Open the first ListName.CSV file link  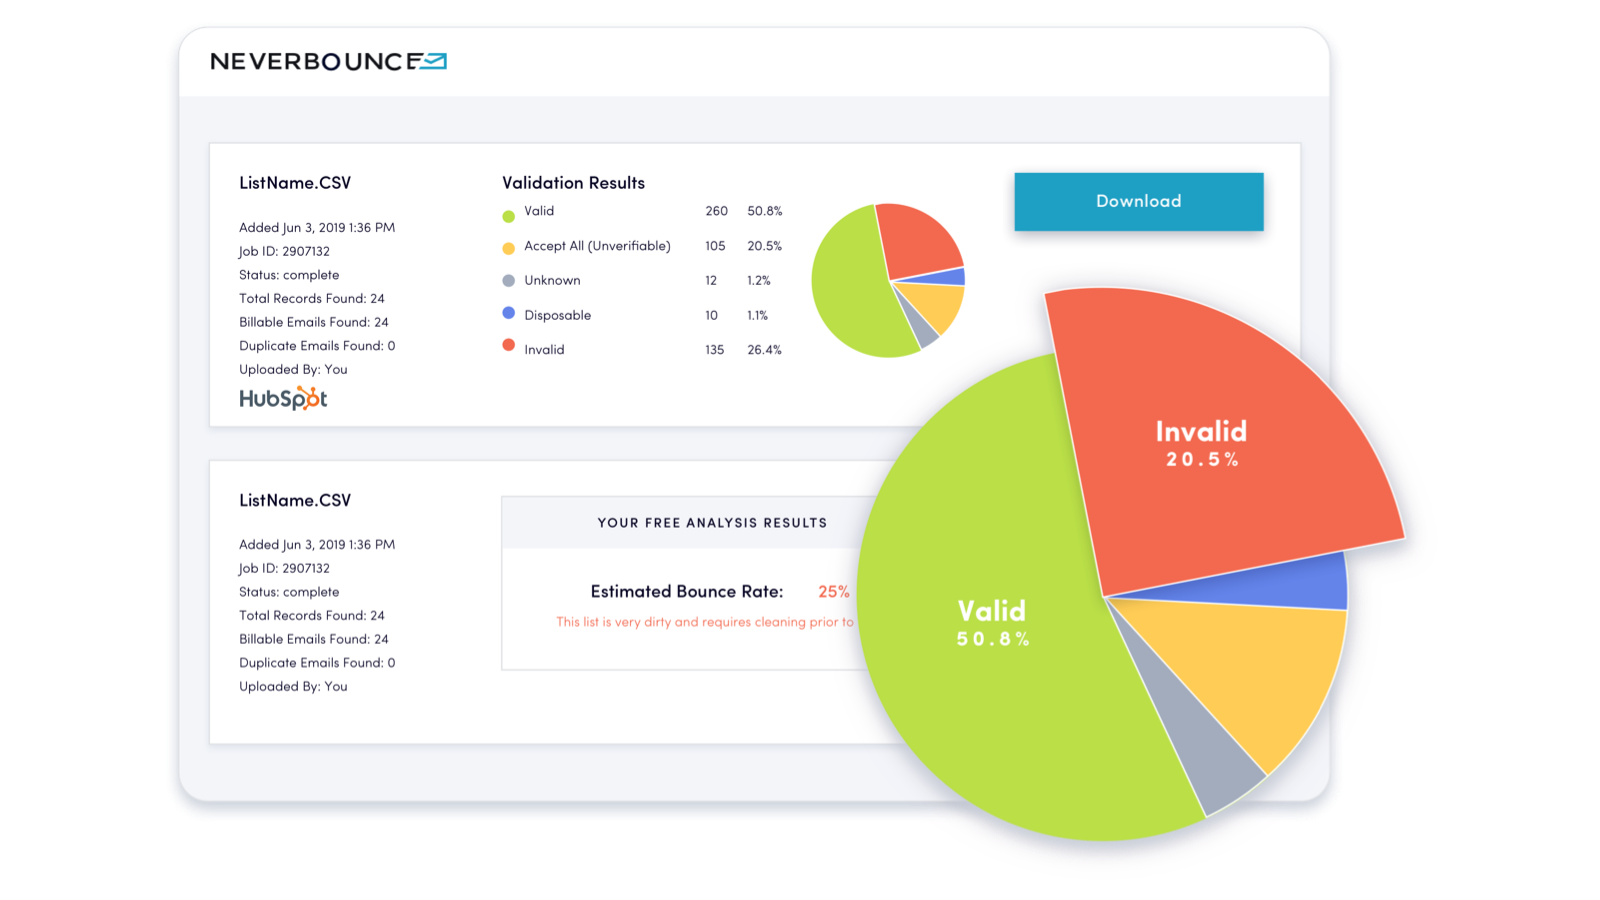pos(295,182)
